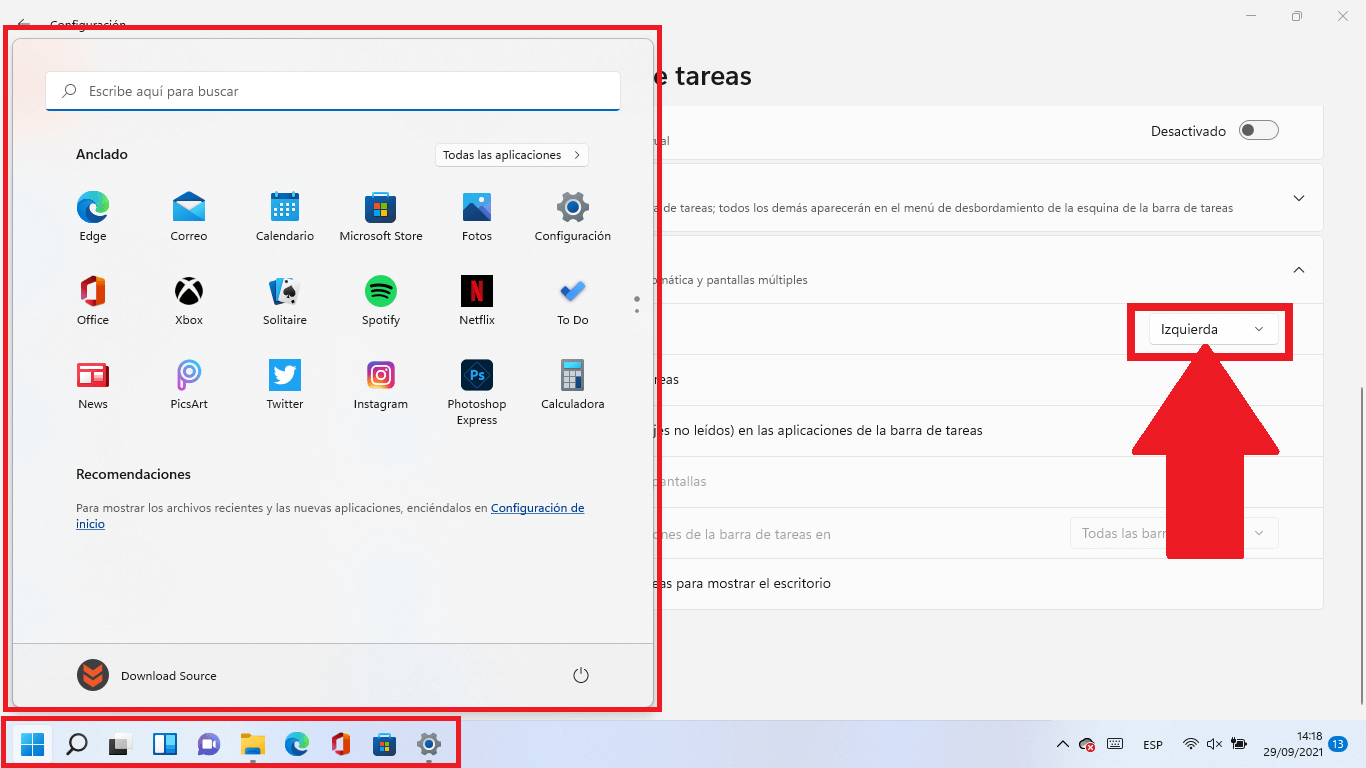The image size is (1366, 768).
Task: Click the power button in Start menu
Action: coord(581,676)
